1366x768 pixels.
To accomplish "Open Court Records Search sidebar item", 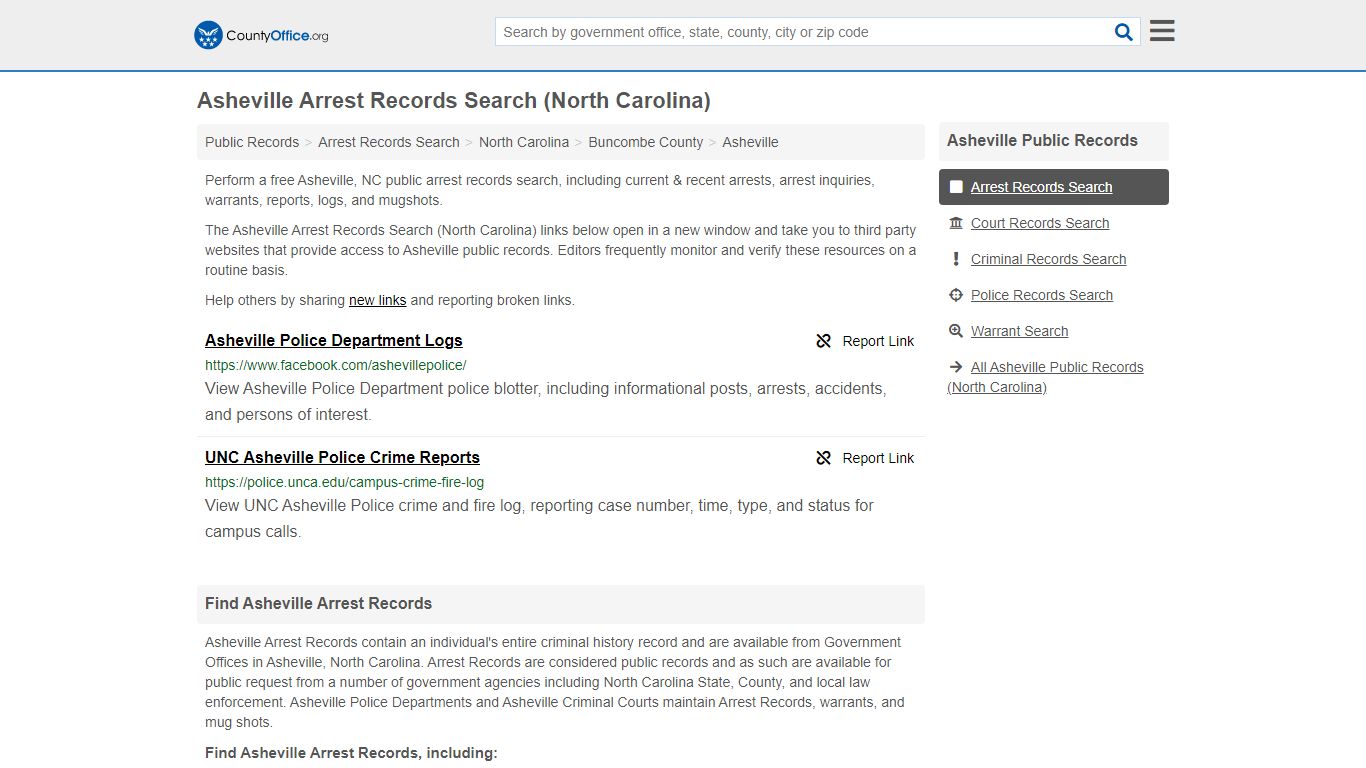I will point(1040,223).
